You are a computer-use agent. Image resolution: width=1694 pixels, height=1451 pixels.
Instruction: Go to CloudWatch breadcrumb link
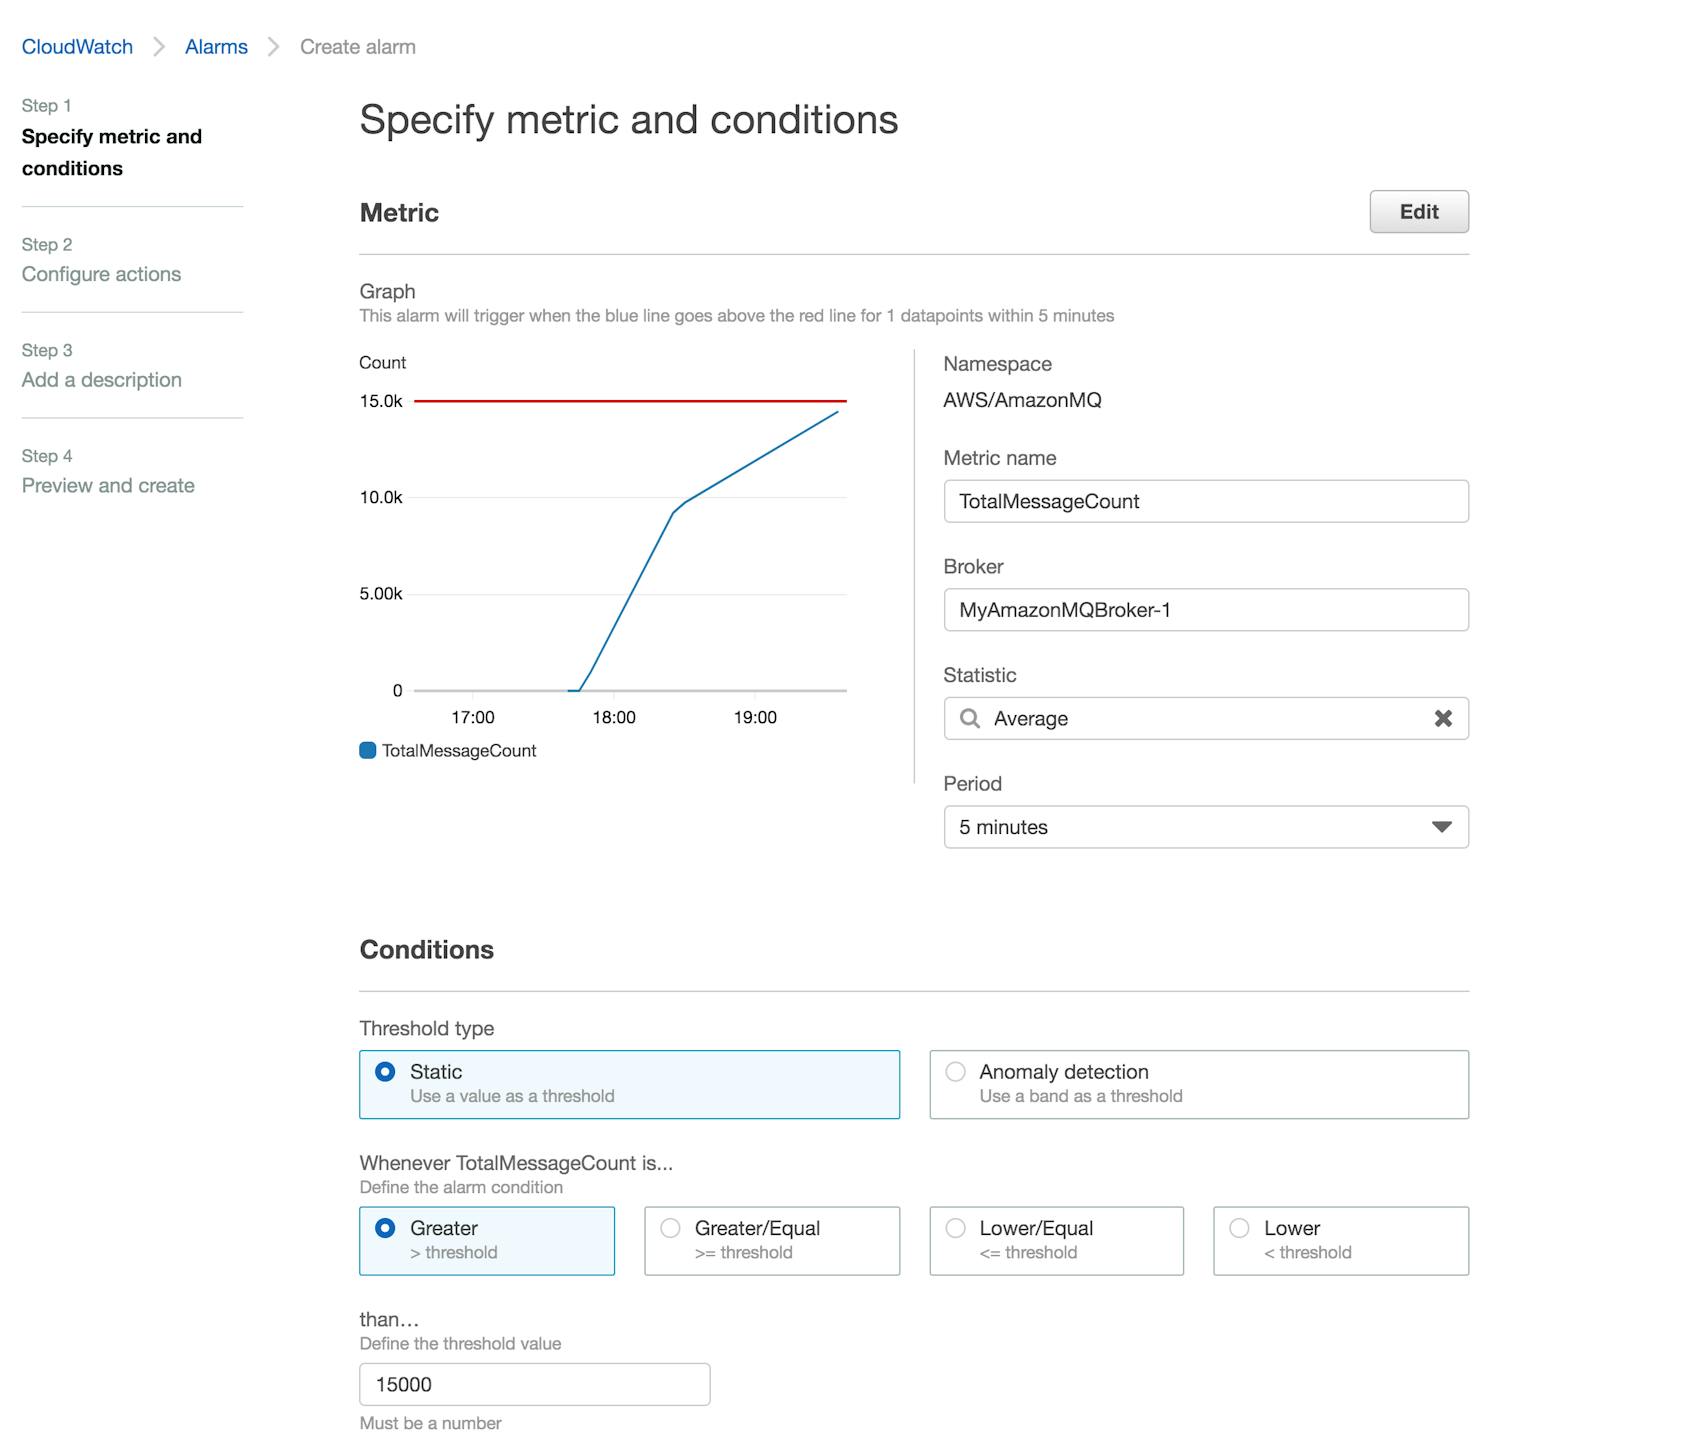[x=77, y=47]
